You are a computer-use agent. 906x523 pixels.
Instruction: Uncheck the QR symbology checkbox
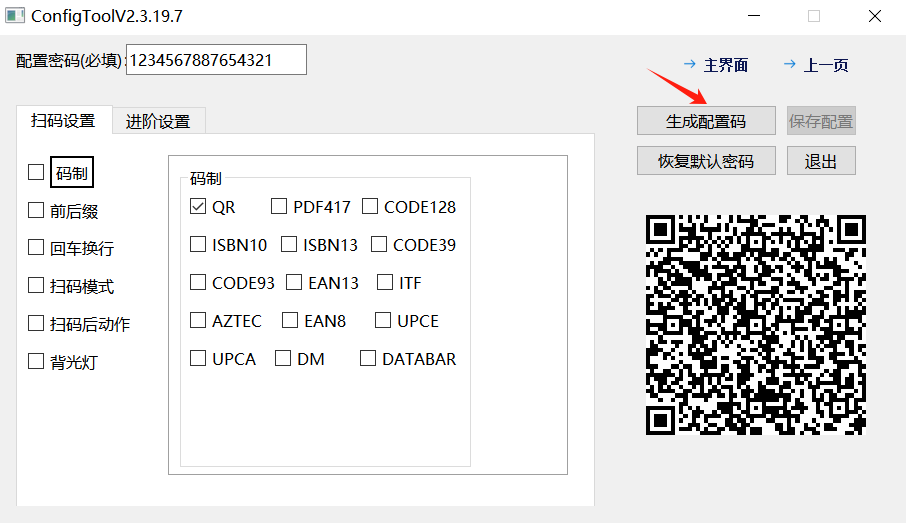[198, 206]
